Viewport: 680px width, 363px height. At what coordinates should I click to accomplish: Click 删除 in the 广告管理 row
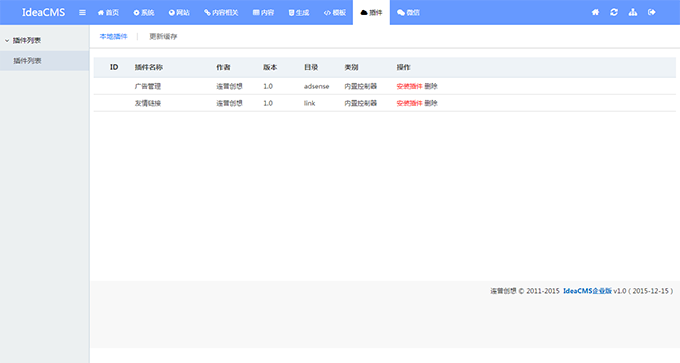431,86
